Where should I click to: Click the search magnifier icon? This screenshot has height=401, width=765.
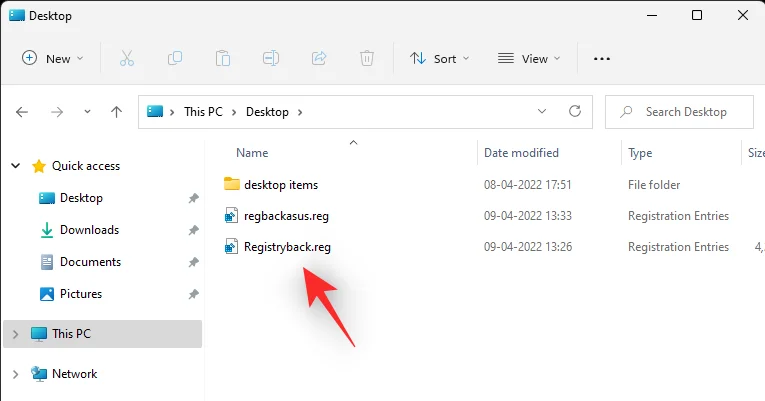626,112
